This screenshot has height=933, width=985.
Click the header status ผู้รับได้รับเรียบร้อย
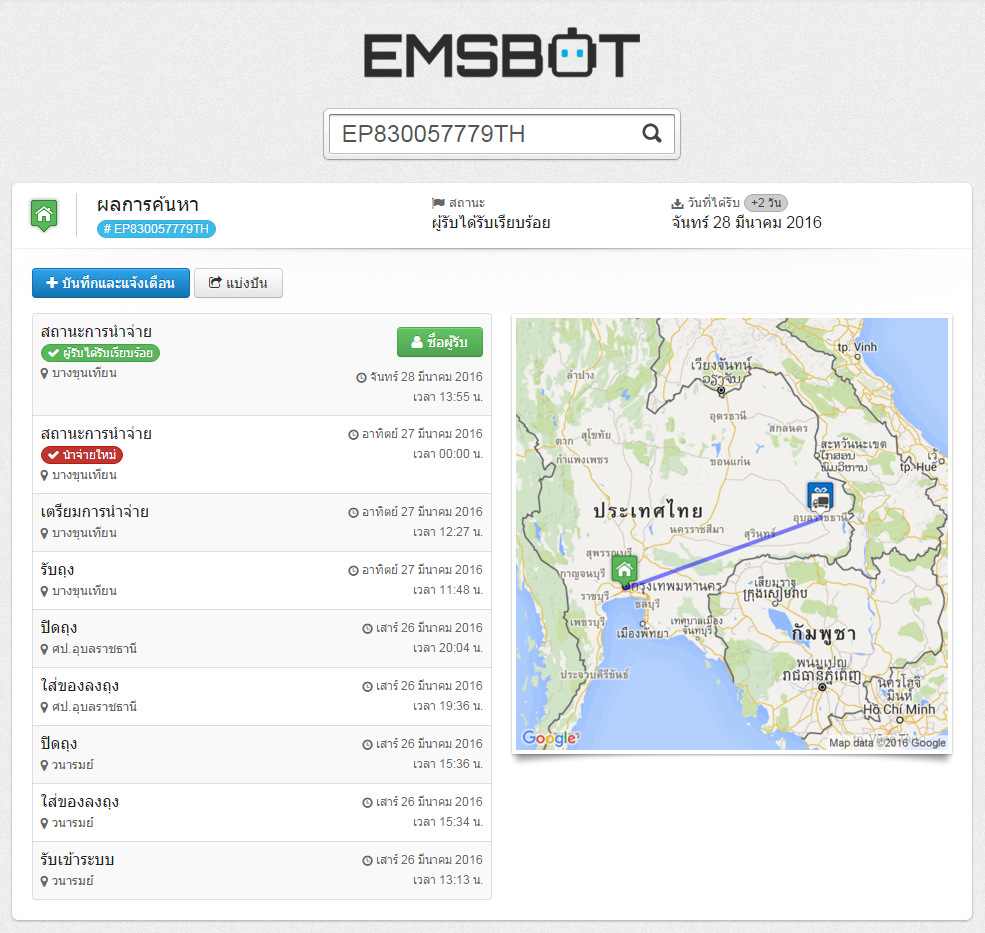[x=491, y=222]
